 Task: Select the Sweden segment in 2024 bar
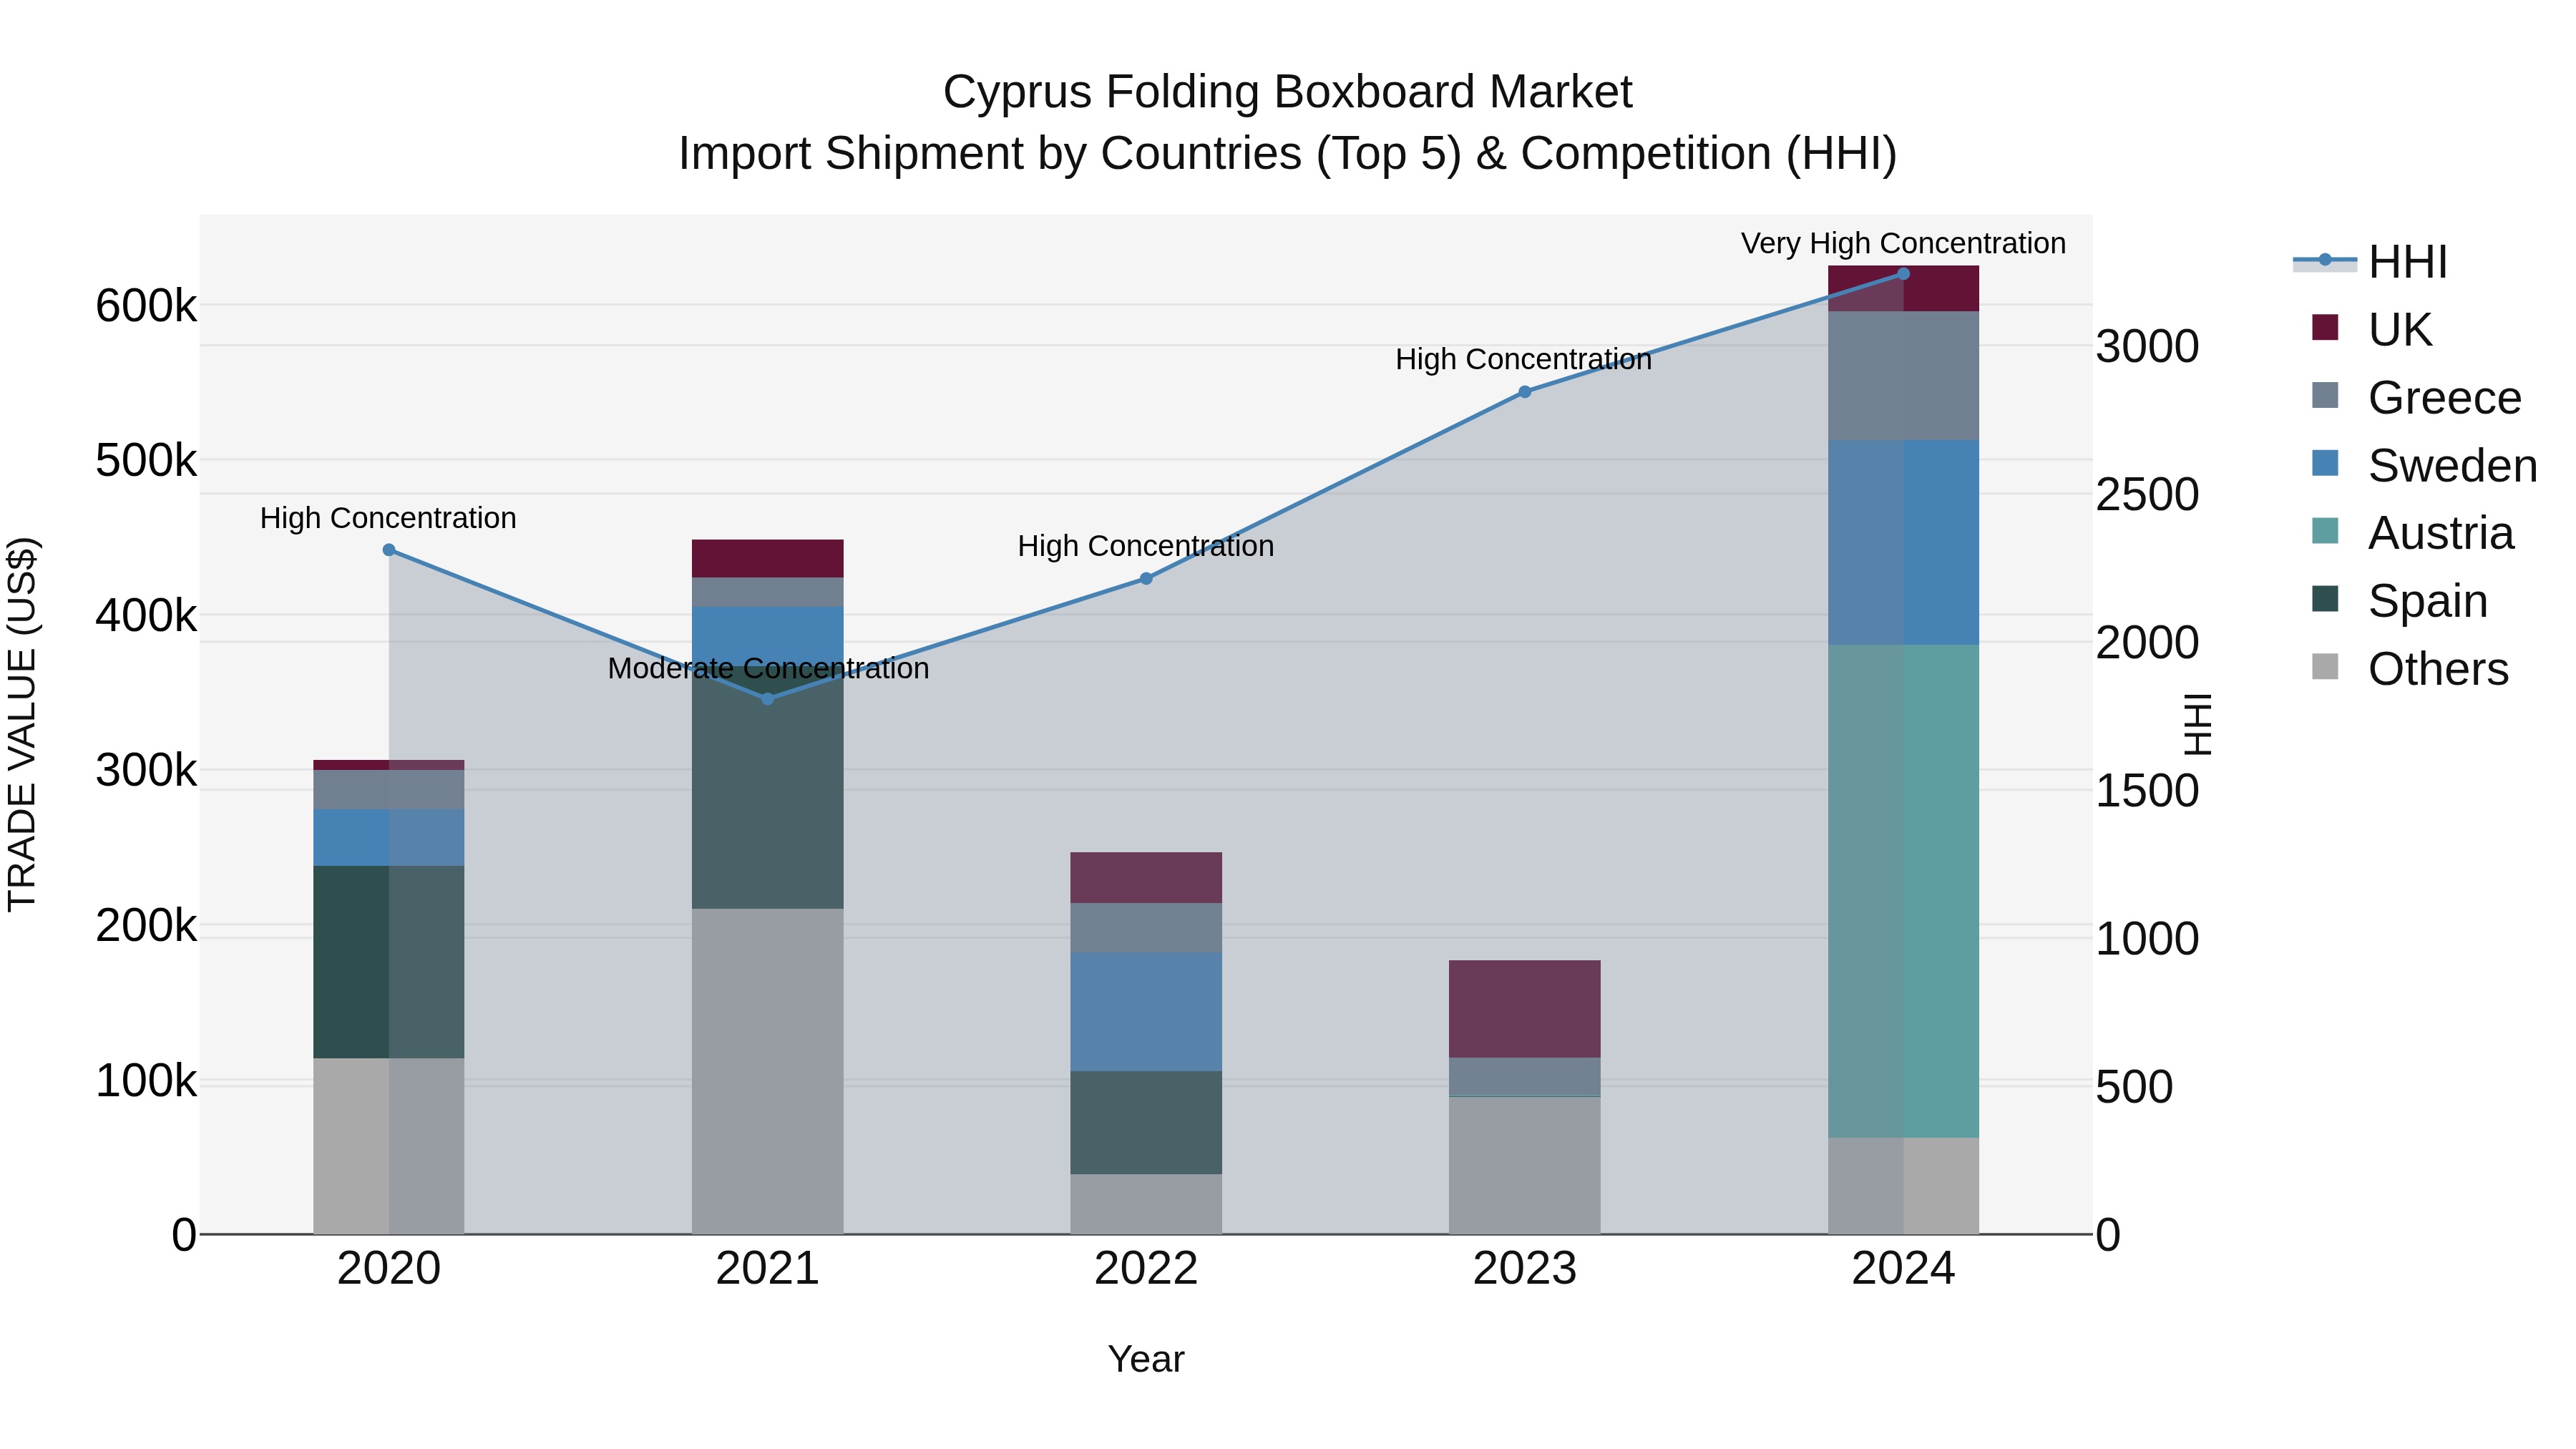[1904, 543]
